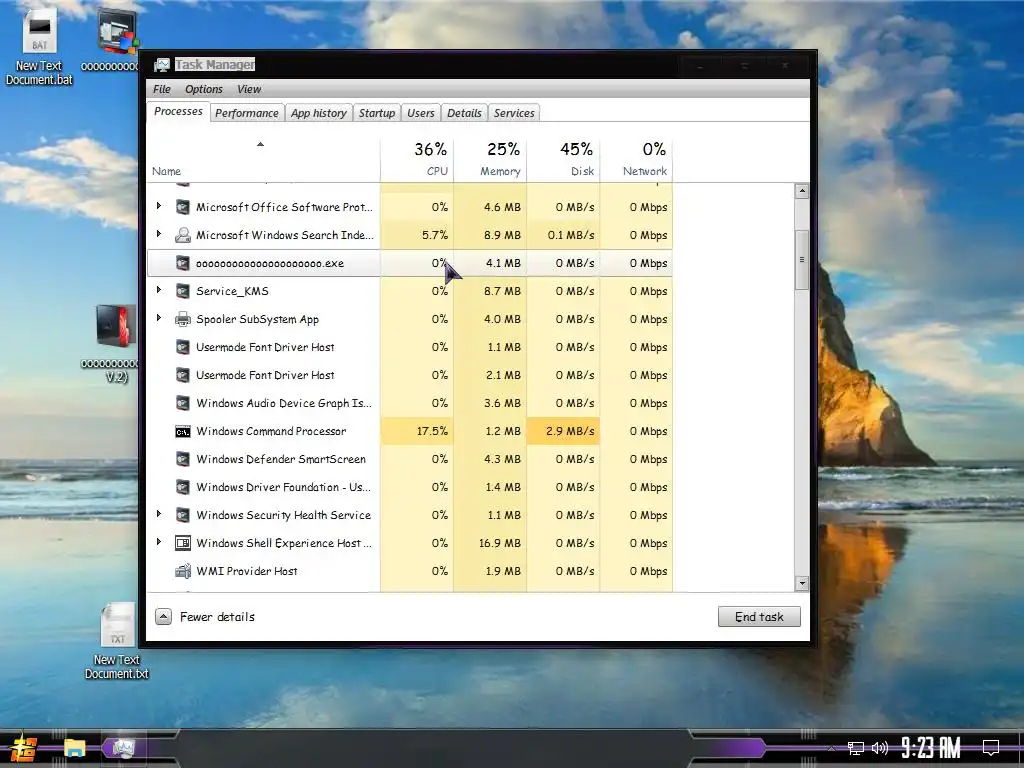Click the WMI Provider Host icon
This screenshot has width=1024, height=768.
pyautogui.click(x=183, y=571)
